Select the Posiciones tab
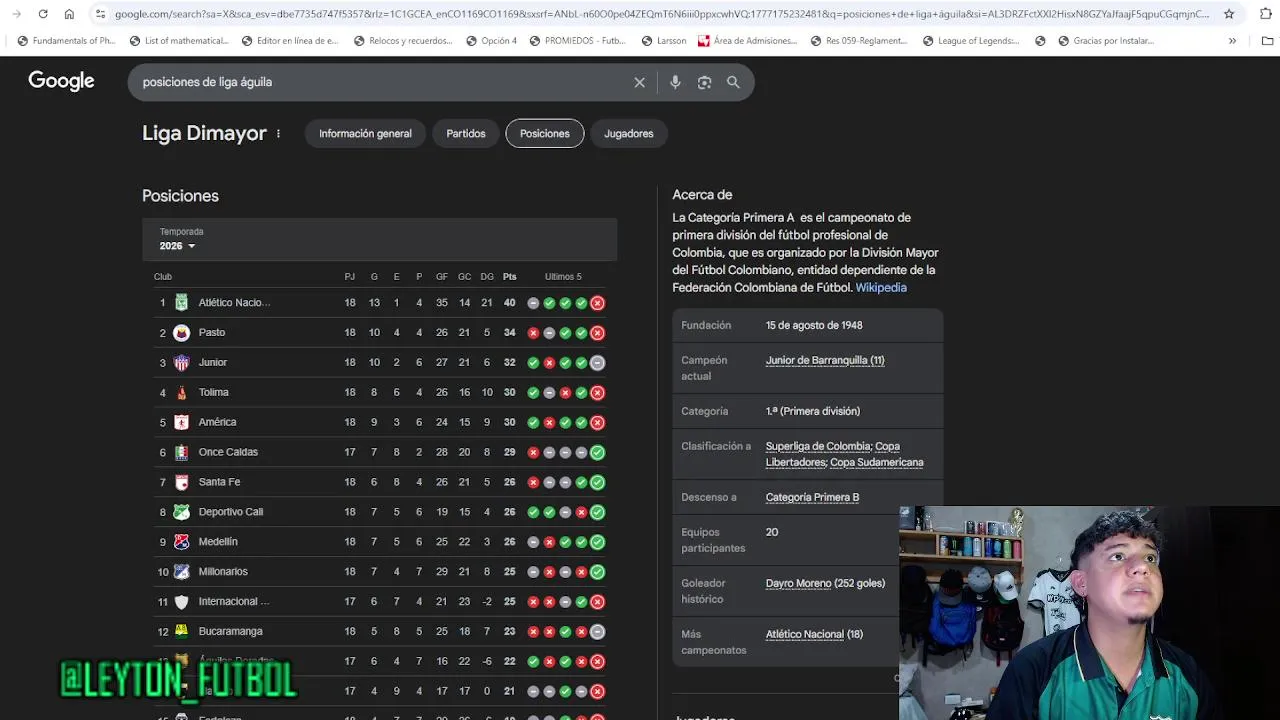Viewport: 1280px width, 720px height. click(545, 134)
